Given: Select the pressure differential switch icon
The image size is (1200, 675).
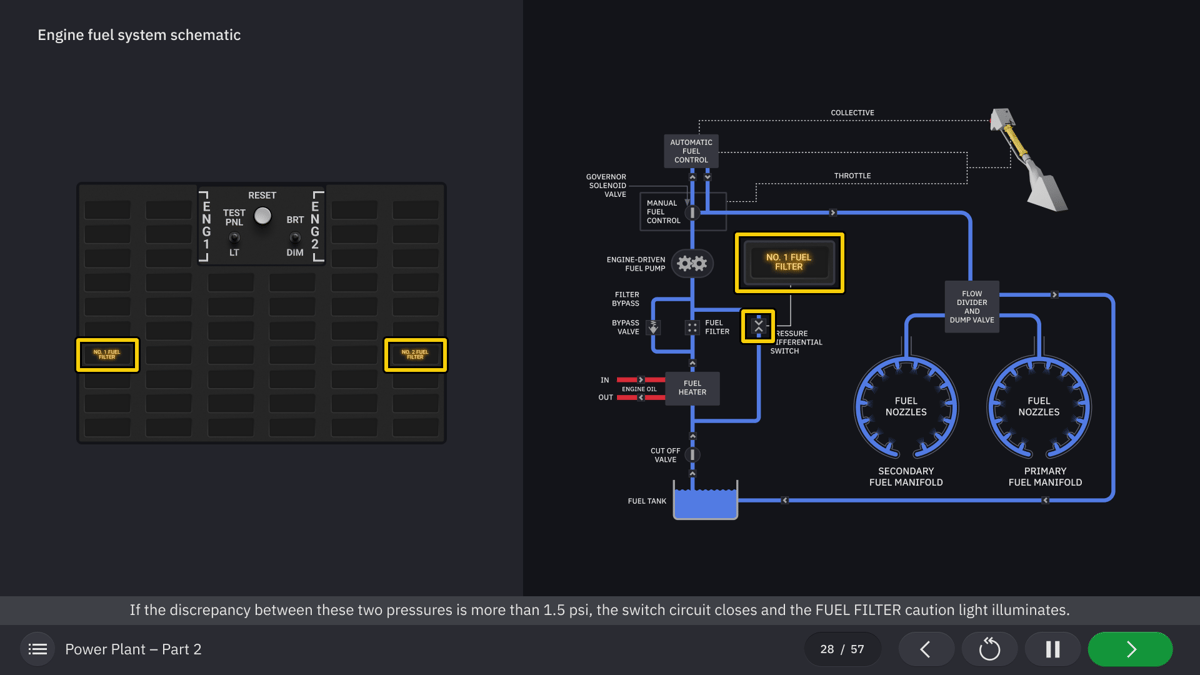Looking at the screenshot, I should tap(758, 326).
